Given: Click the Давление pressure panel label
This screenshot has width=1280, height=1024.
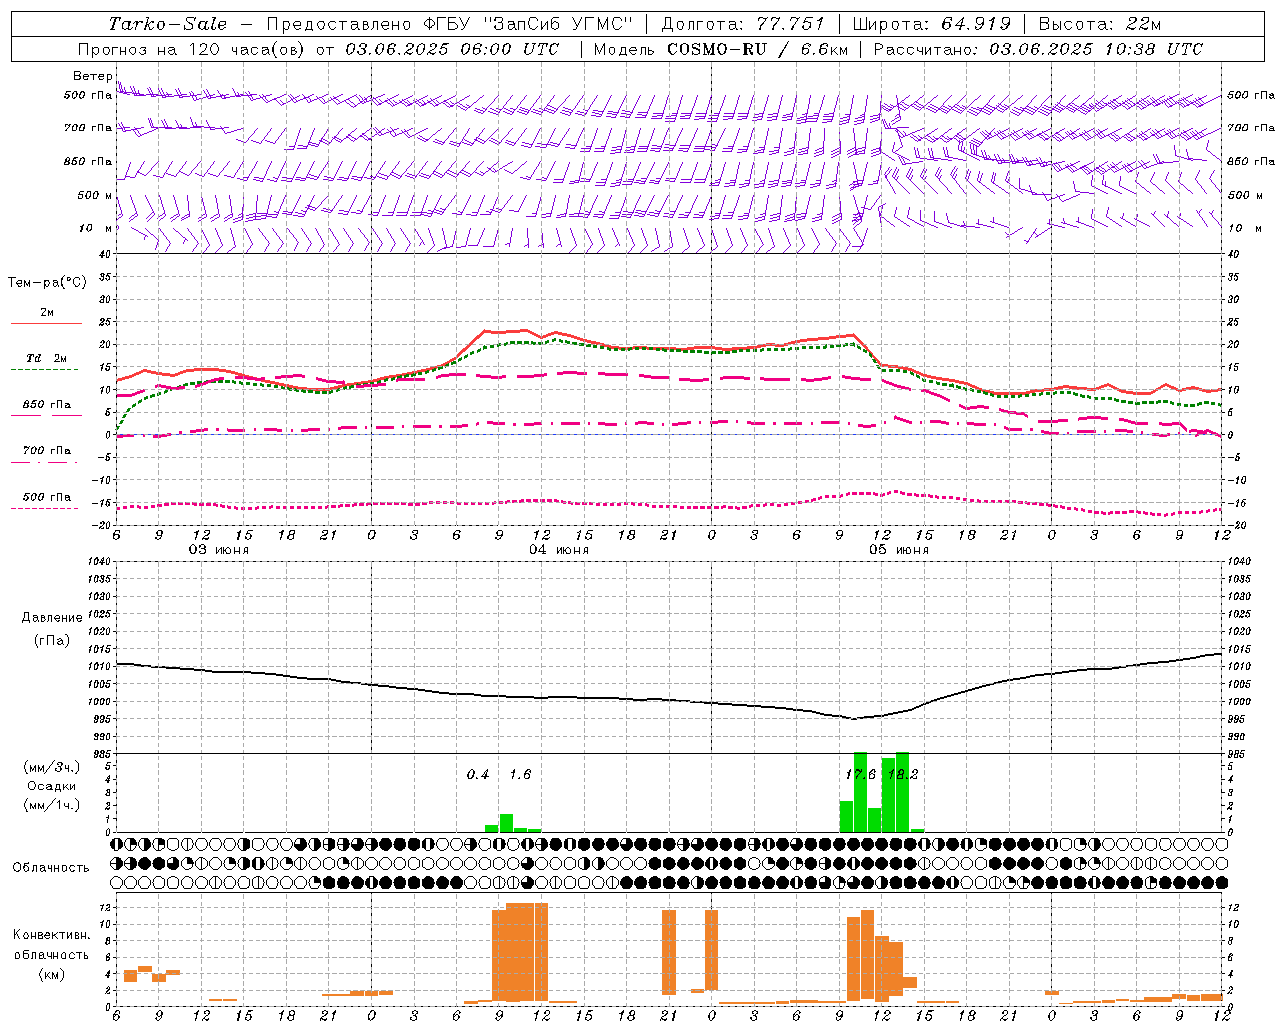Looking at the screenshot, I should (x=51, y=618).
